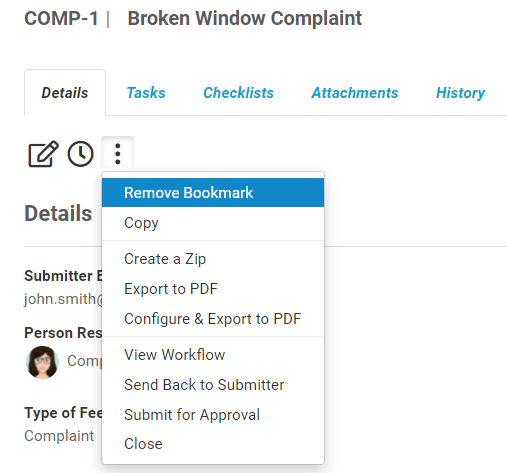Open the clock history icon
The image size is (507, 473).
pos(80,154)
